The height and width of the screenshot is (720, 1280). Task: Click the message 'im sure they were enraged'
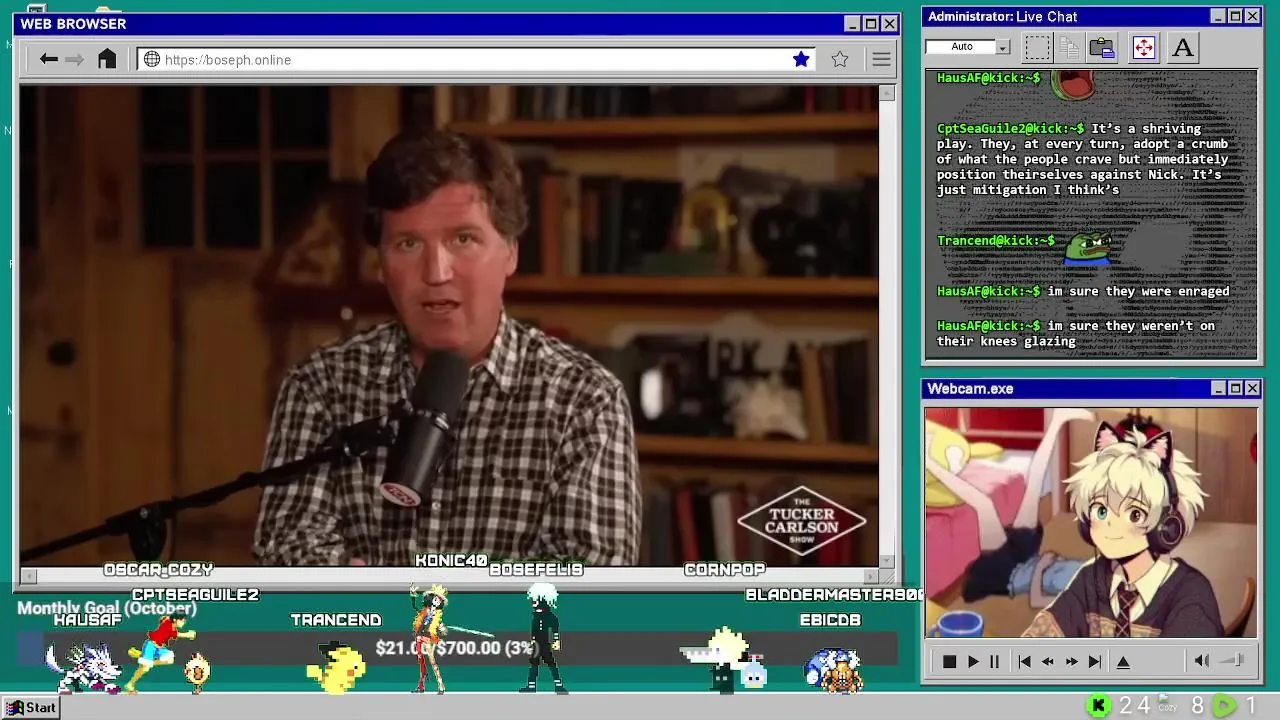(x=1138, y=291)
